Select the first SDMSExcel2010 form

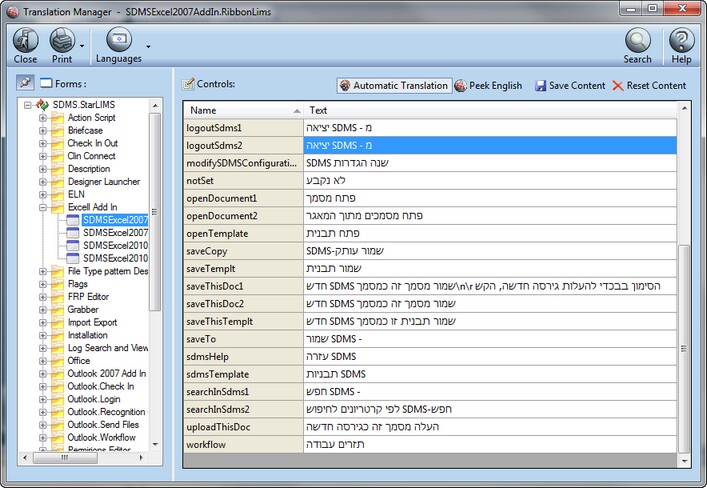[x=115, y=245]
